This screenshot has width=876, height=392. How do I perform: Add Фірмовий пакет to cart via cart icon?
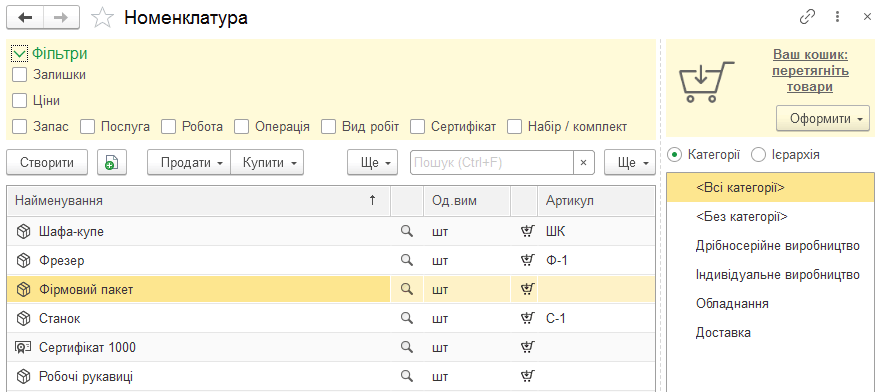pyautogui.click(x=526, y=289)
